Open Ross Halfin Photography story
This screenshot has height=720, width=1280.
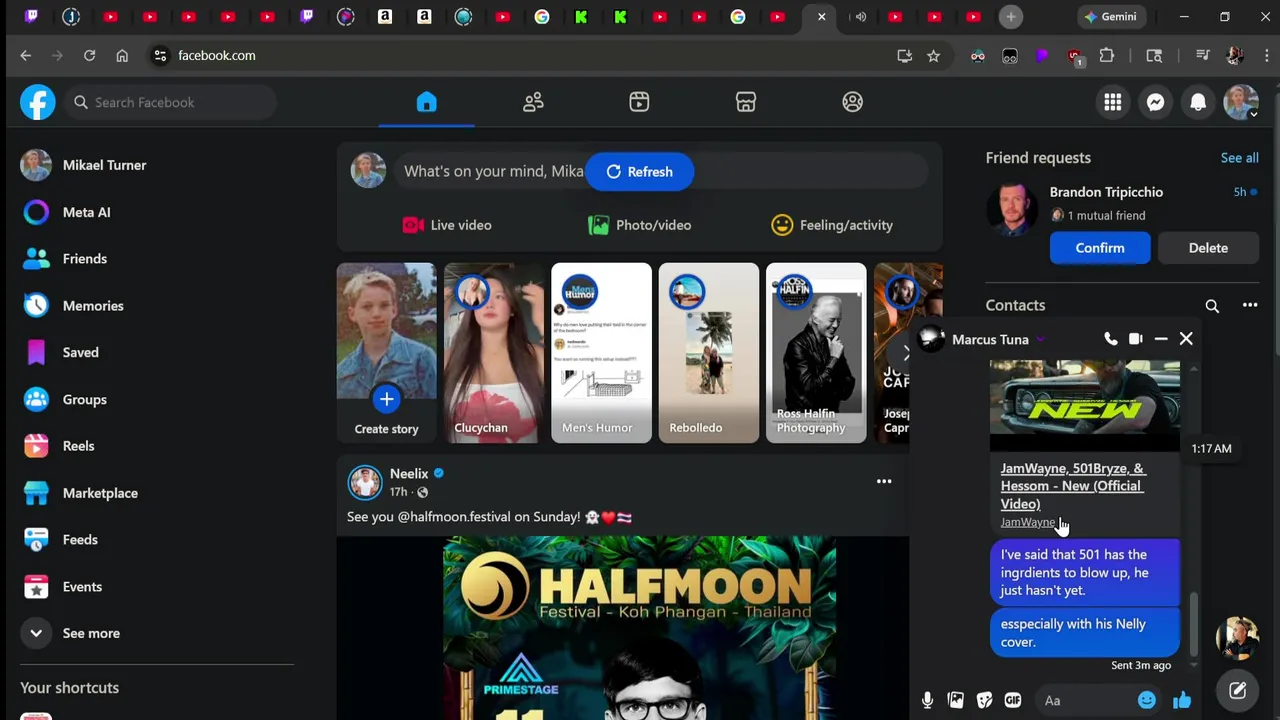click(x=816, y=352)
